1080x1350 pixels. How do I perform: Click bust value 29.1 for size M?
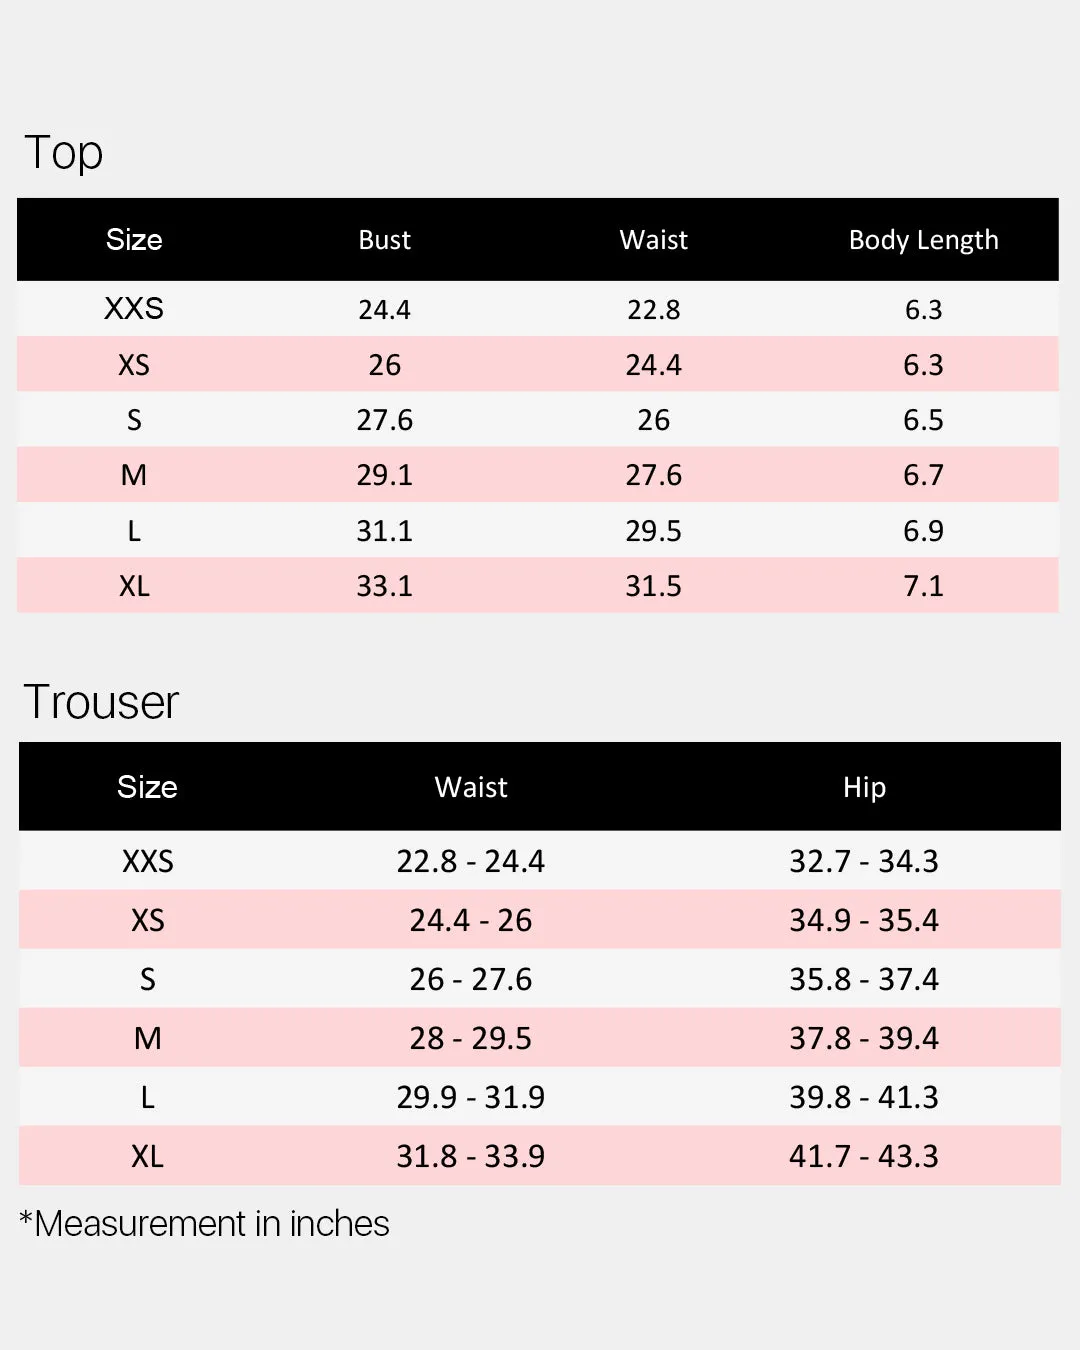coord(385,475)
